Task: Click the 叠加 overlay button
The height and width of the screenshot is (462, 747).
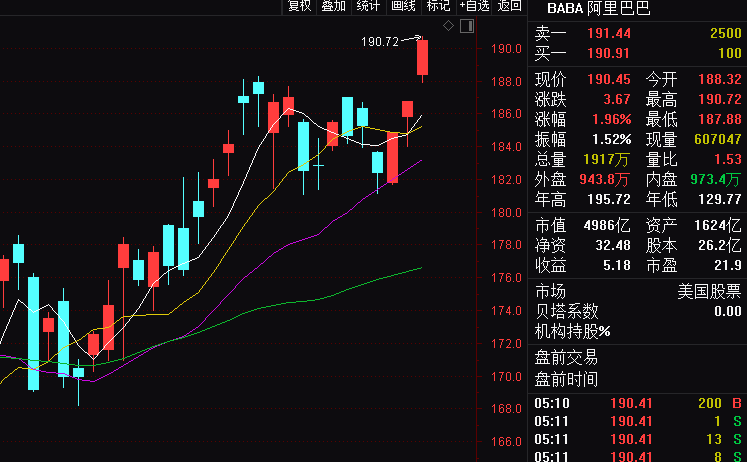Action: point(333,6)
